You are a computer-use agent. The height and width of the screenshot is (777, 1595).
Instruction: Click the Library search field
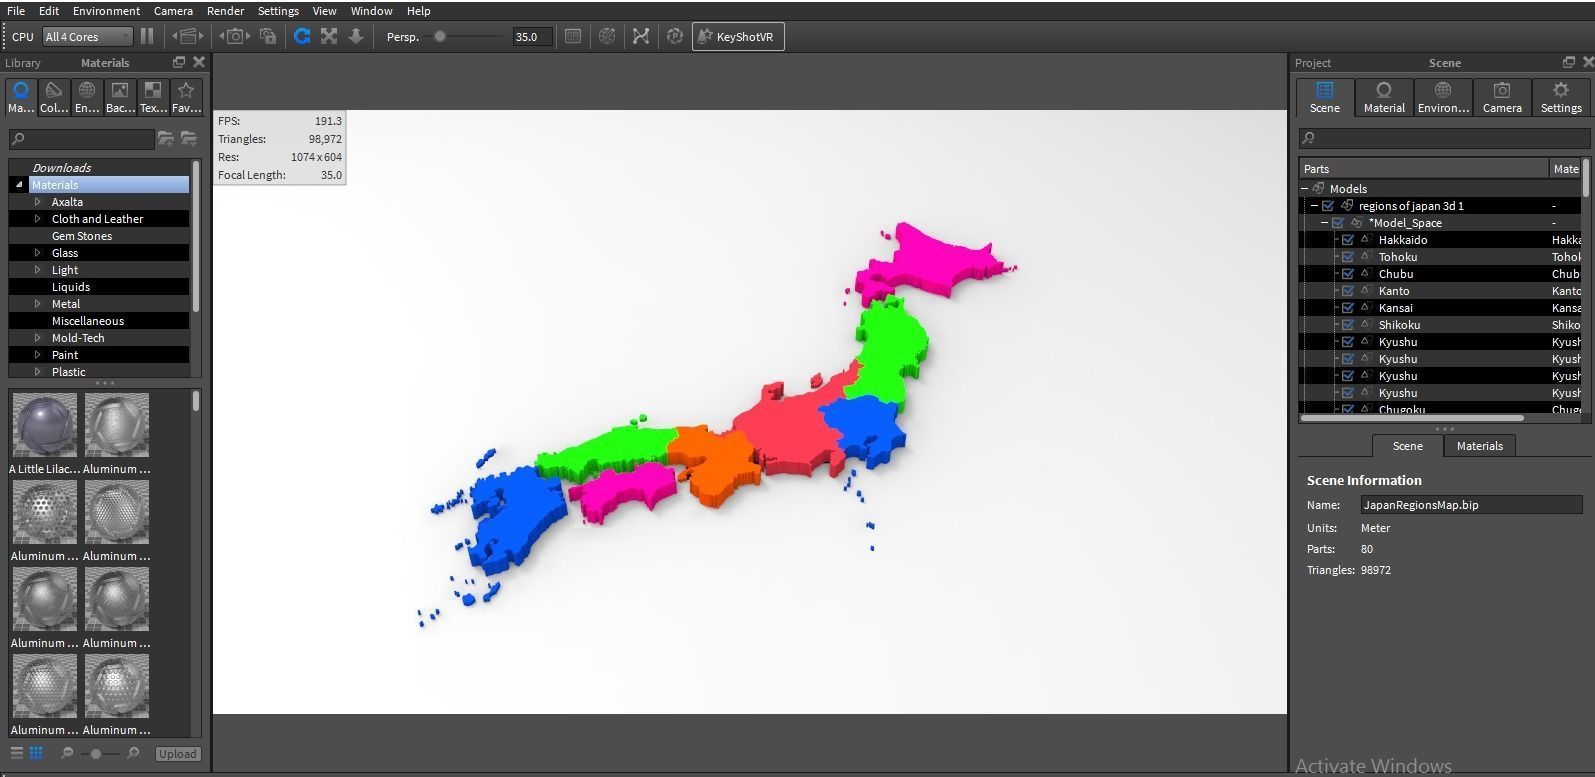tap(83, 139)
